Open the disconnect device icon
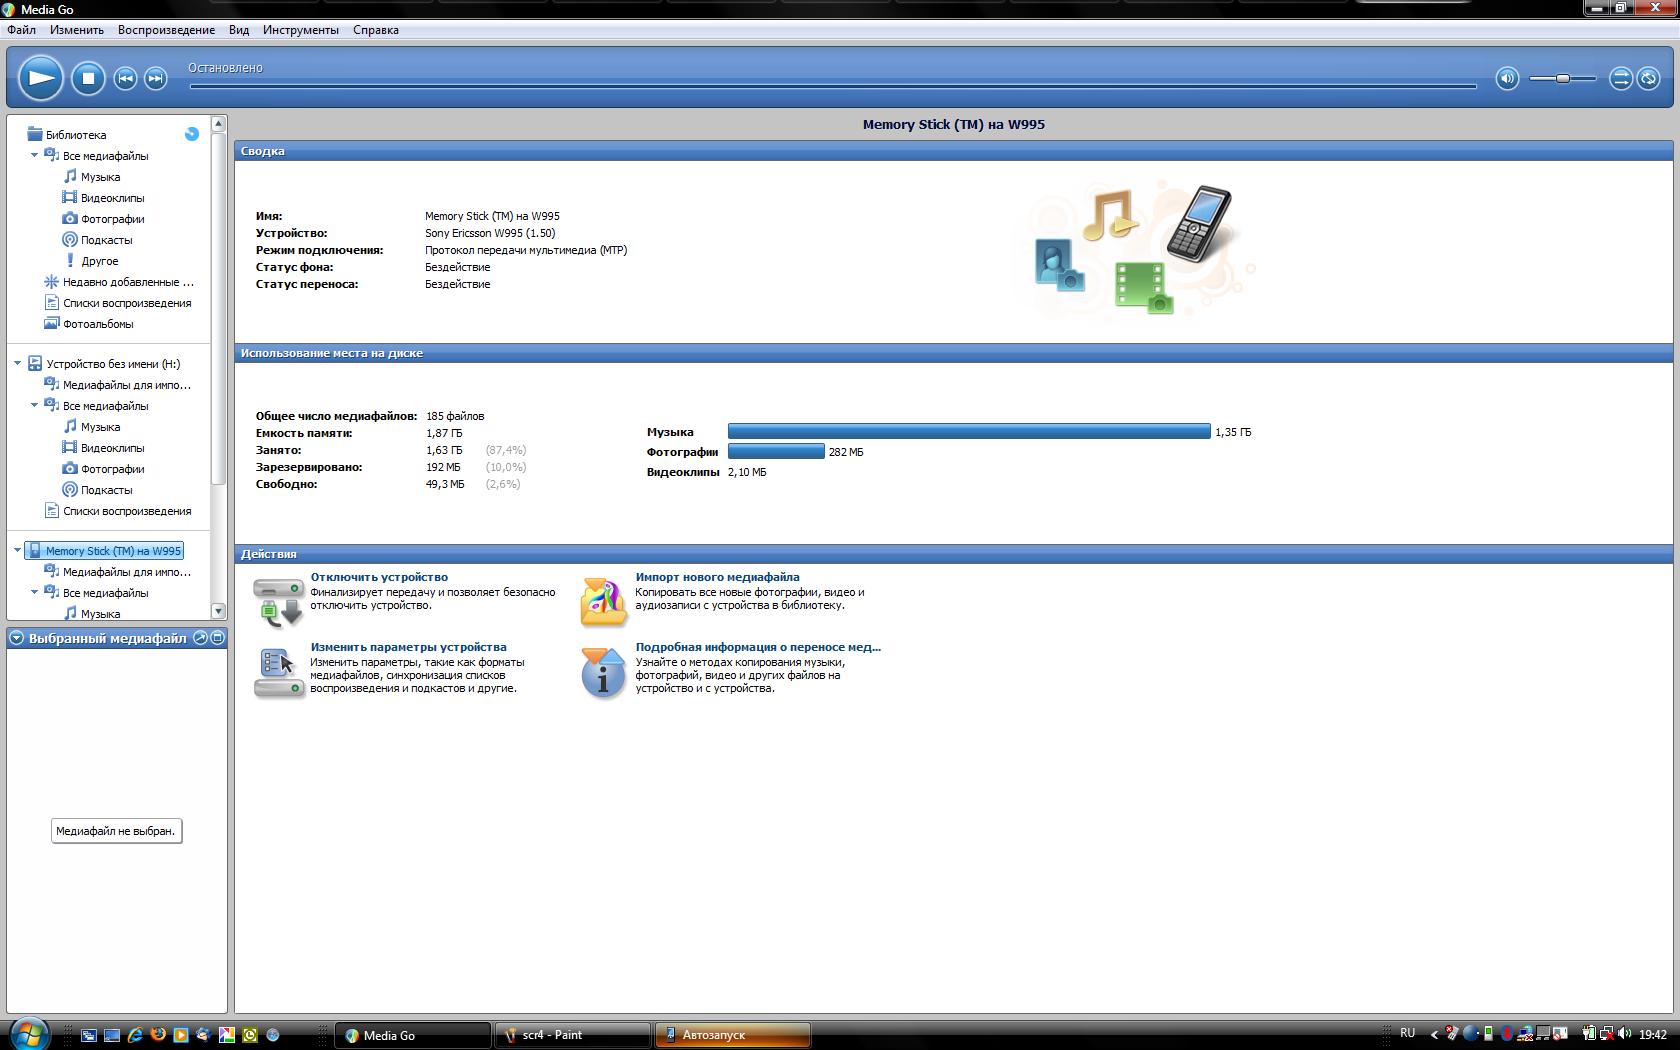 point(277,601)
